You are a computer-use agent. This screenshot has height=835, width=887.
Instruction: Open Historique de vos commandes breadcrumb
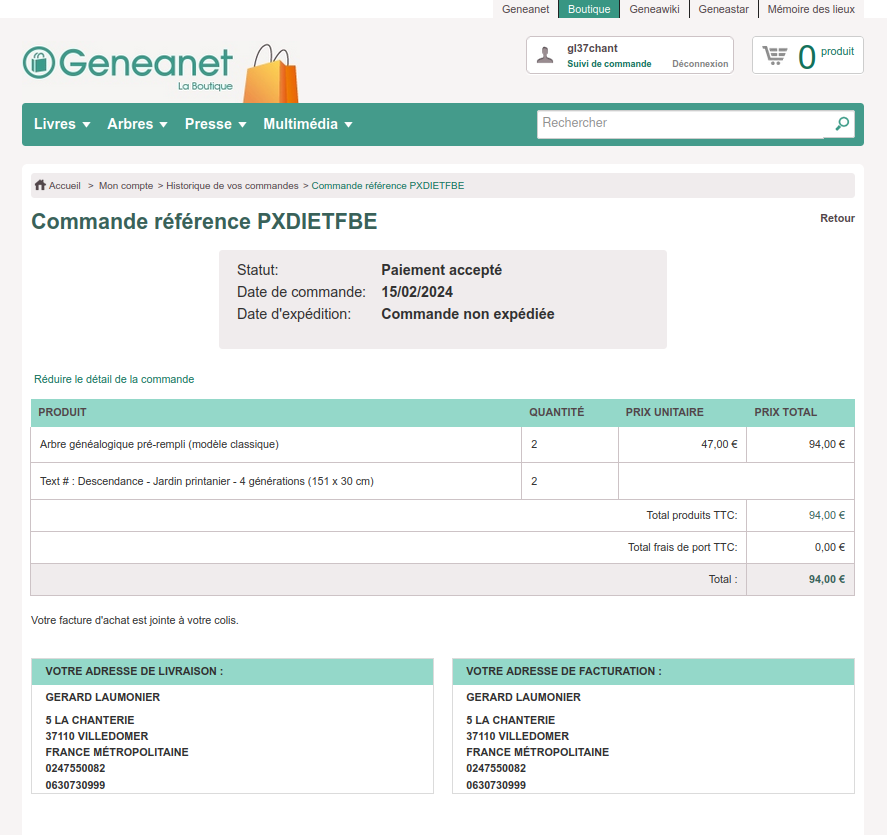[x=232, y=186]
